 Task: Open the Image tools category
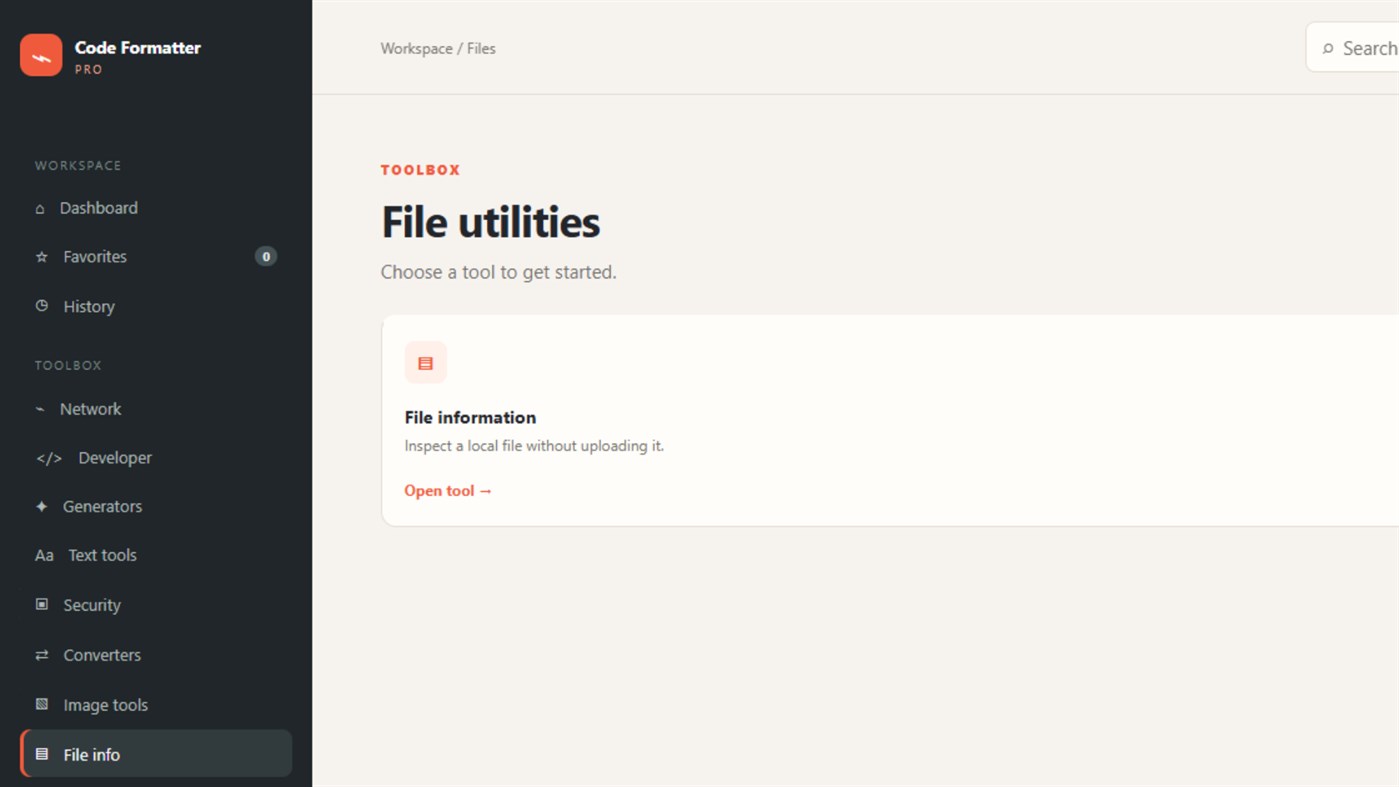coord(156,705)
